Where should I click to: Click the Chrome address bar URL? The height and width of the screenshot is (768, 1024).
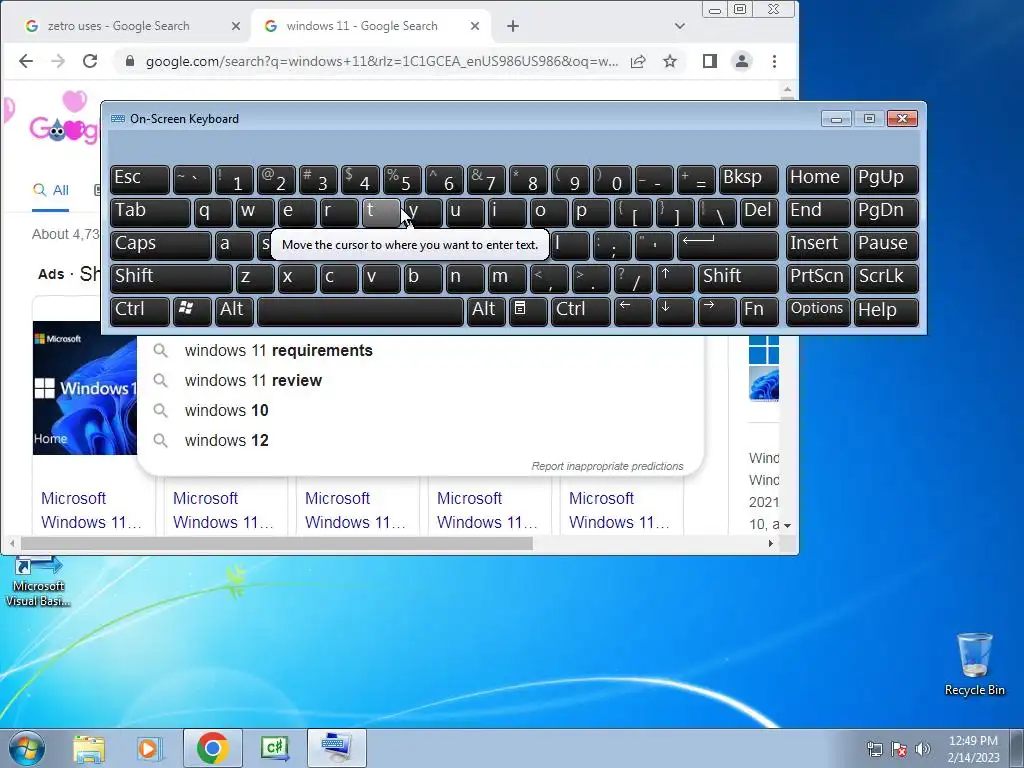point(382,61)
